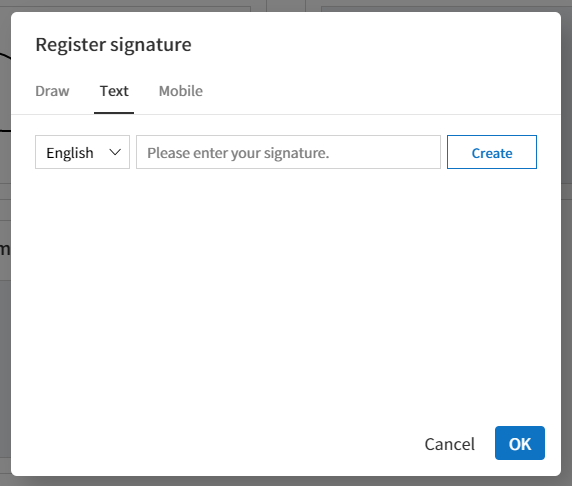The image size is (572, 486).
Task: Expand the signature language selector
Action: 82,152
